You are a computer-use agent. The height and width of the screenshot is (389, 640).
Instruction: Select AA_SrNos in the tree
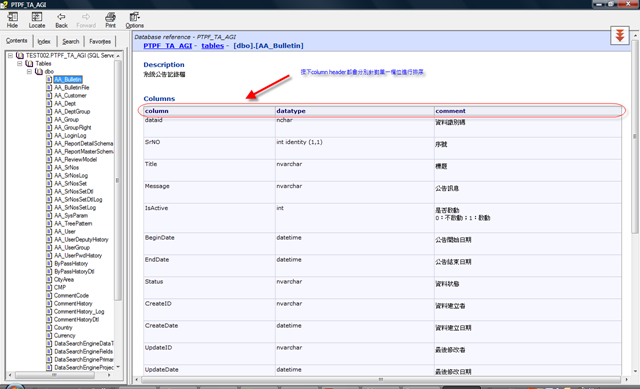click(67, 167)
